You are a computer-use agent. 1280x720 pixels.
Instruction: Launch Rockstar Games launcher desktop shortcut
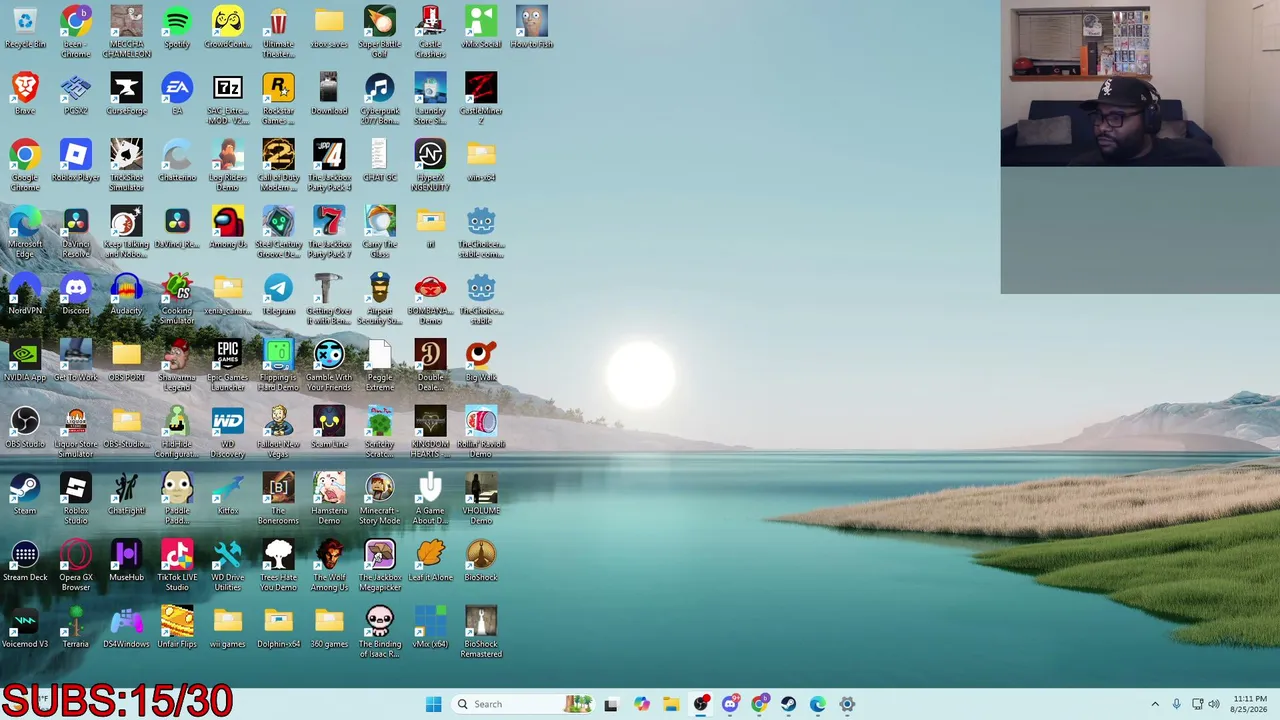tap(278, 99)
